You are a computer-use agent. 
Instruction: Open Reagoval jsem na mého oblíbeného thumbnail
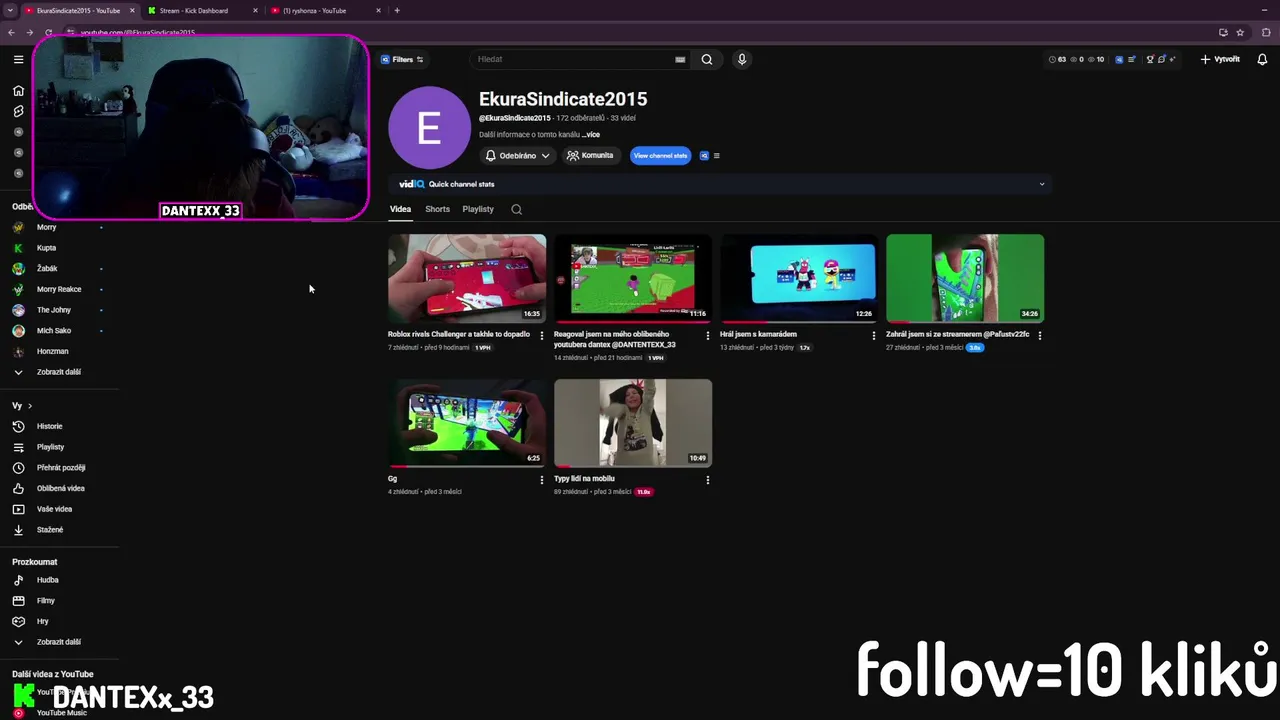[x=633, y=278]
